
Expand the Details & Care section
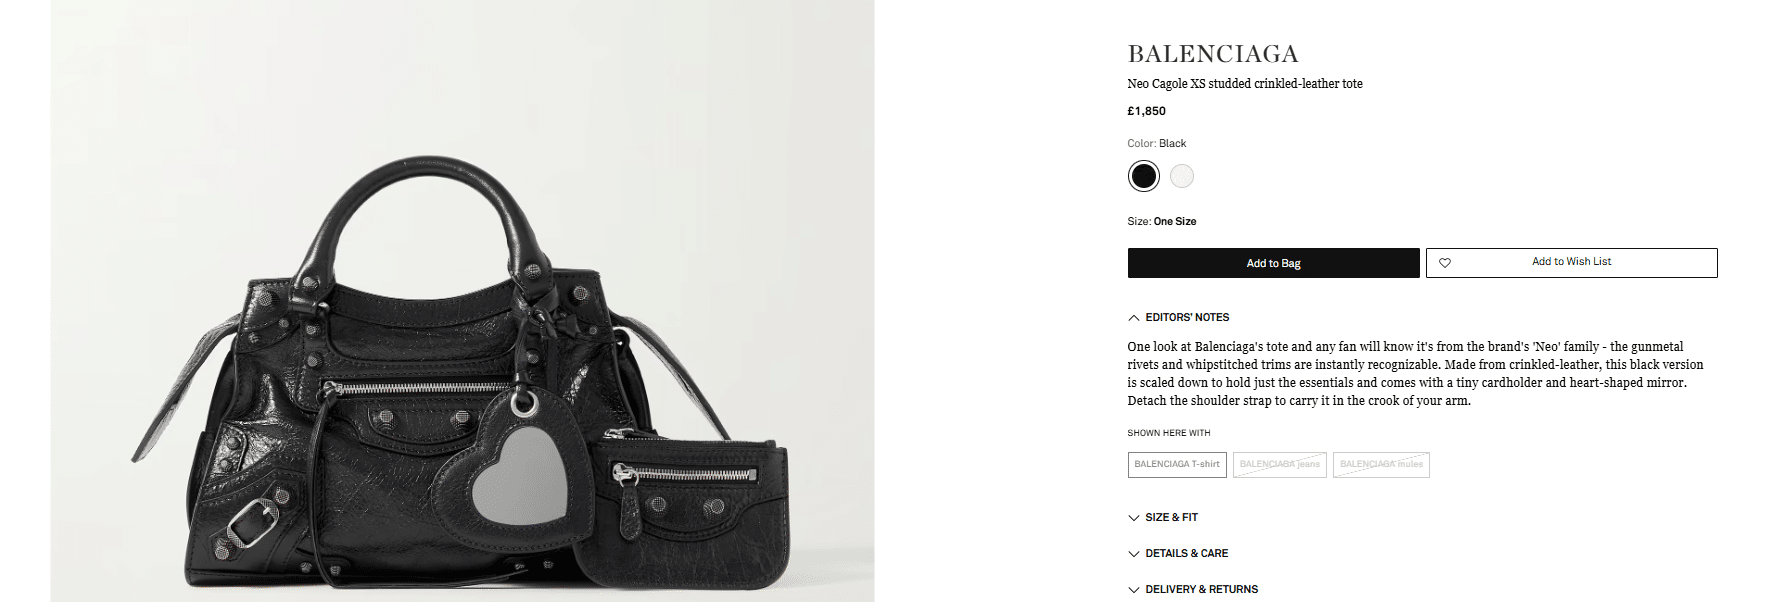pyautogui.click(x=1187, y=553)
